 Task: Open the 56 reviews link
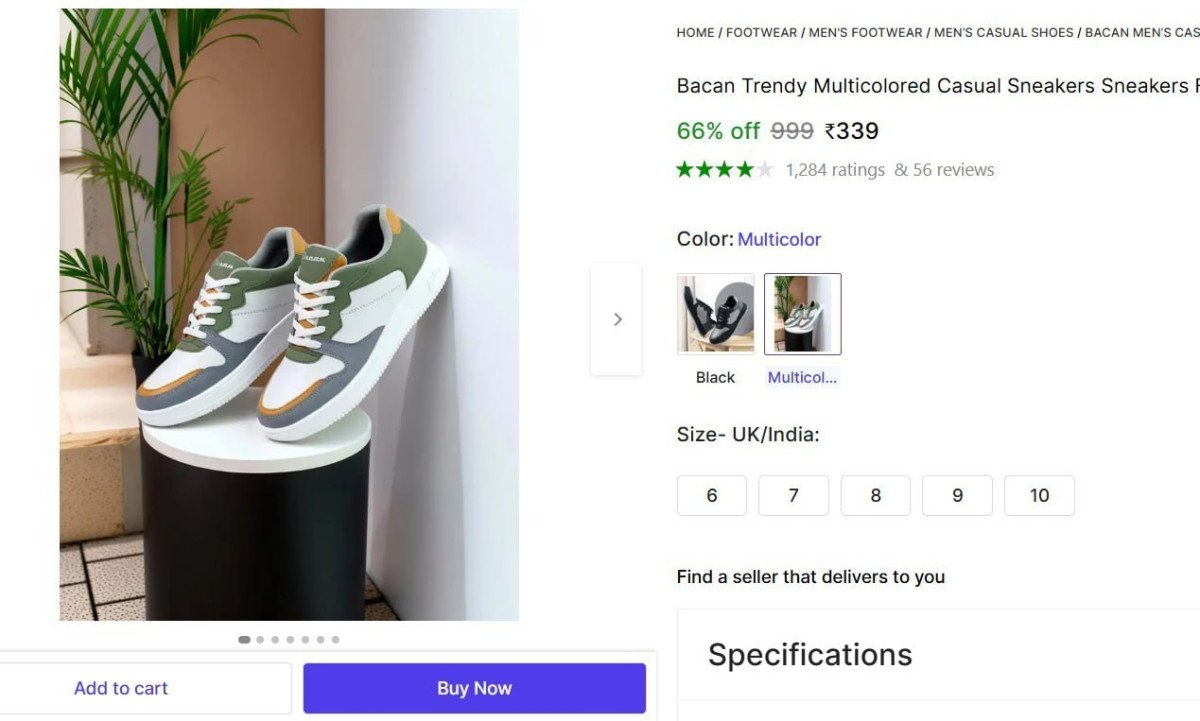(955, 169)
